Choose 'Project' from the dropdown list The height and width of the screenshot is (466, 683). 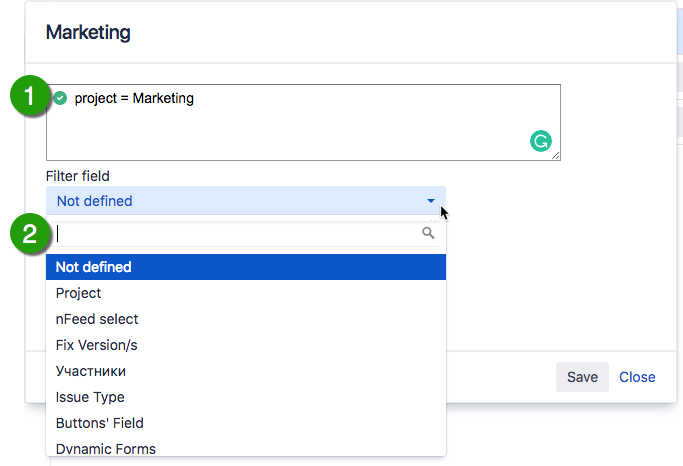(x=79, y=293)
